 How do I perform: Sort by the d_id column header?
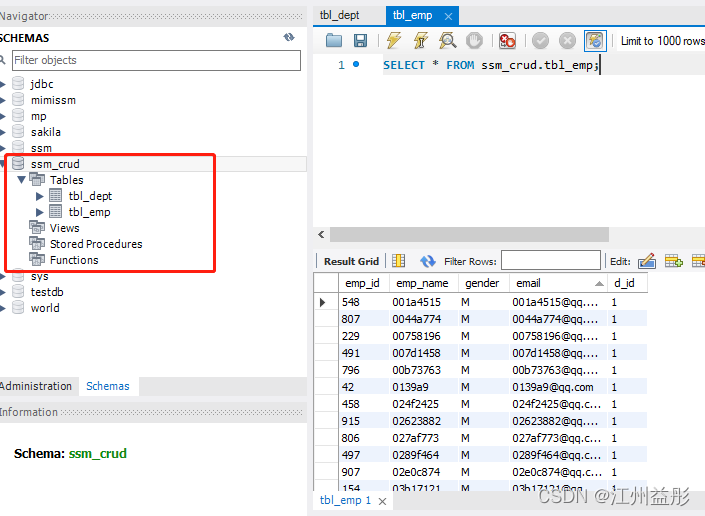click(x=627, y=283)
